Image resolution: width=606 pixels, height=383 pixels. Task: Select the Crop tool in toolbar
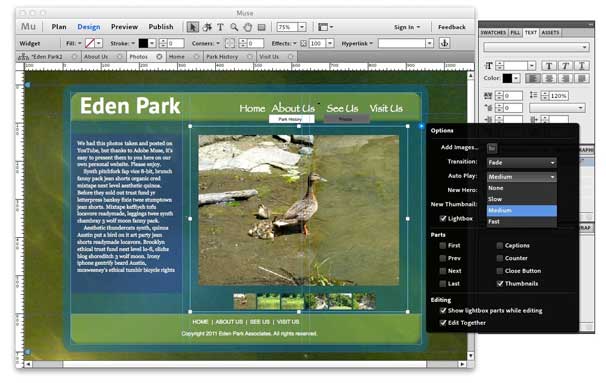pyautogui.click(x=207, y=27)
